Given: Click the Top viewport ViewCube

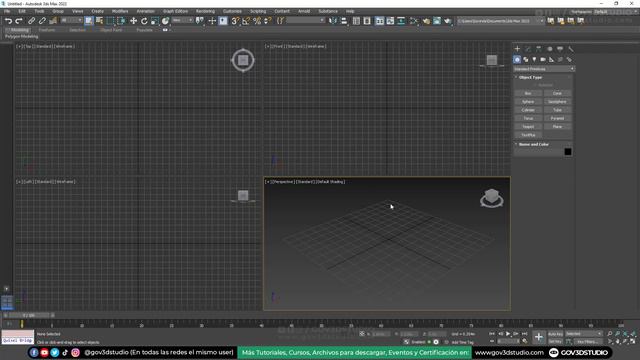Looking at the screenshot, I should point(243,60).
